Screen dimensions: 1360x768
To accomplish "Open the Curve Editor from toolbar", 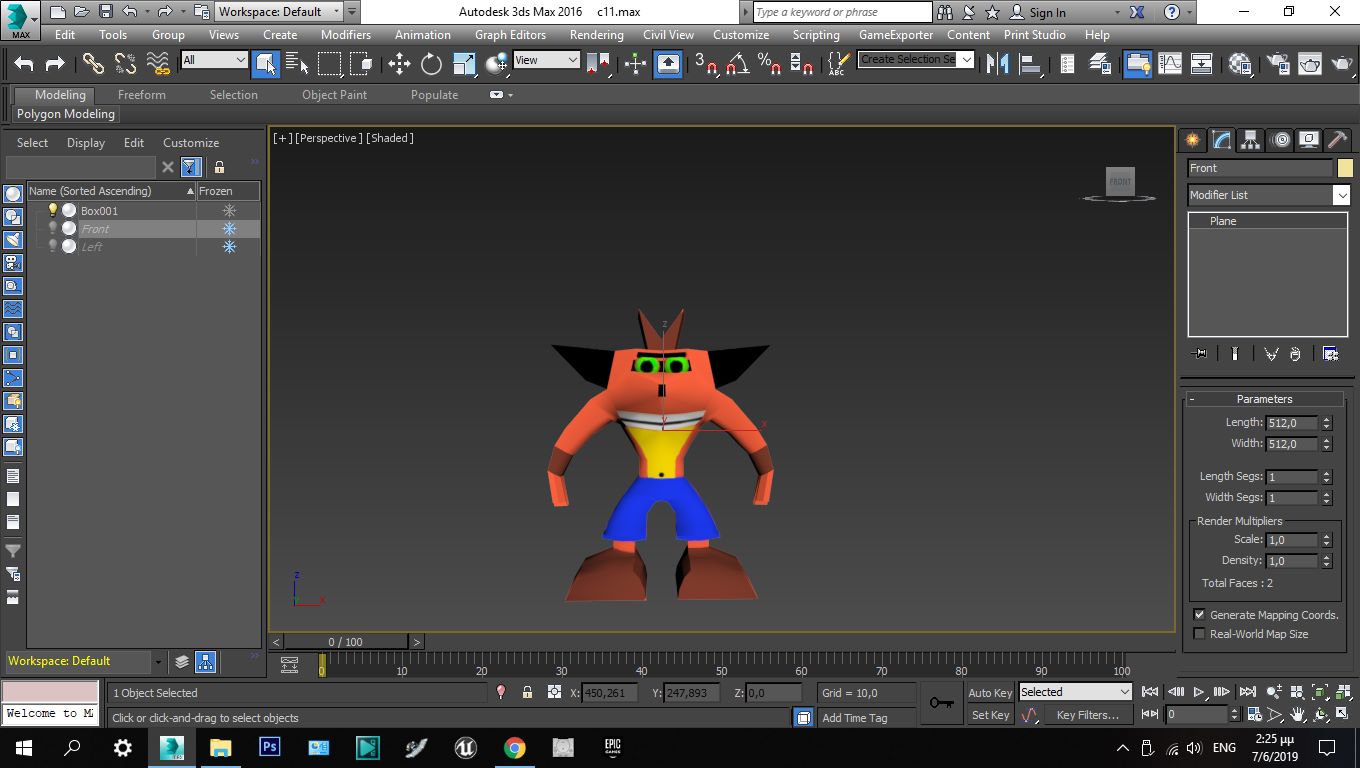I will pos(1169,64).
